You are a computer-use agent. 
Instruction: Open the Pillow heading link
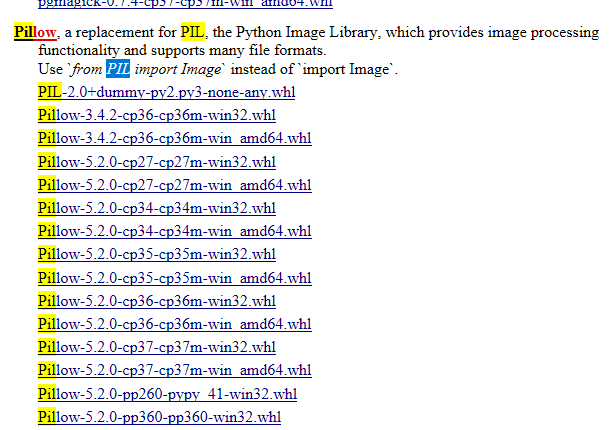coord(35,32)
